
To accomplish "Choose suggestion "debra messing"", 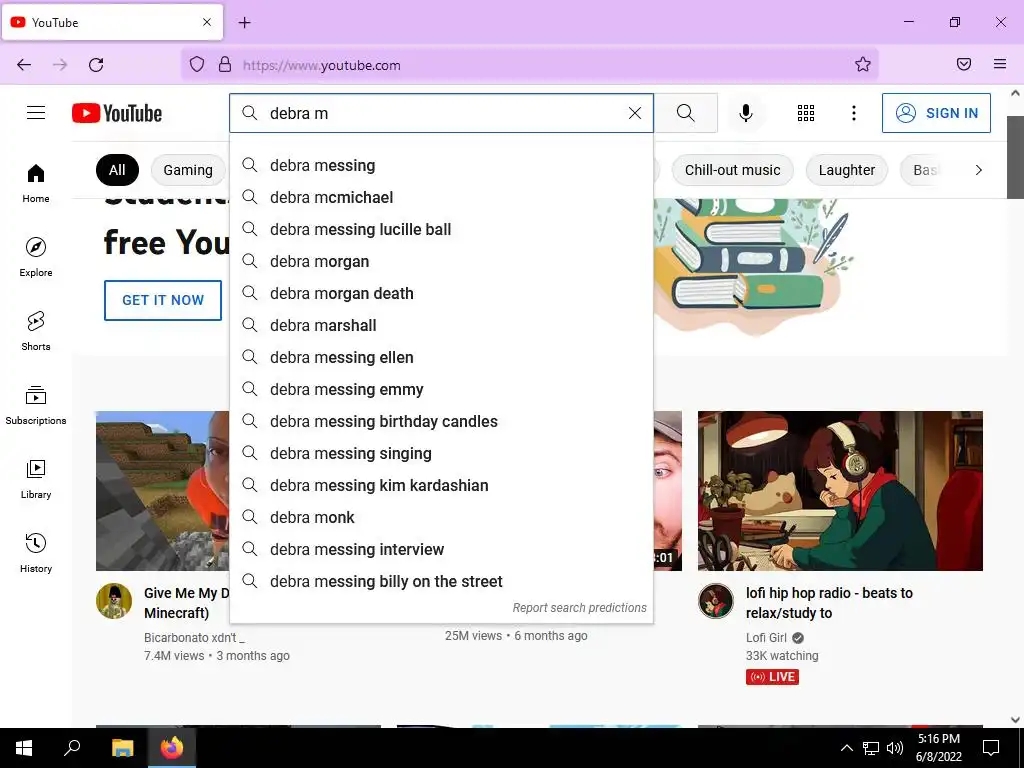I will coord(441,165).
